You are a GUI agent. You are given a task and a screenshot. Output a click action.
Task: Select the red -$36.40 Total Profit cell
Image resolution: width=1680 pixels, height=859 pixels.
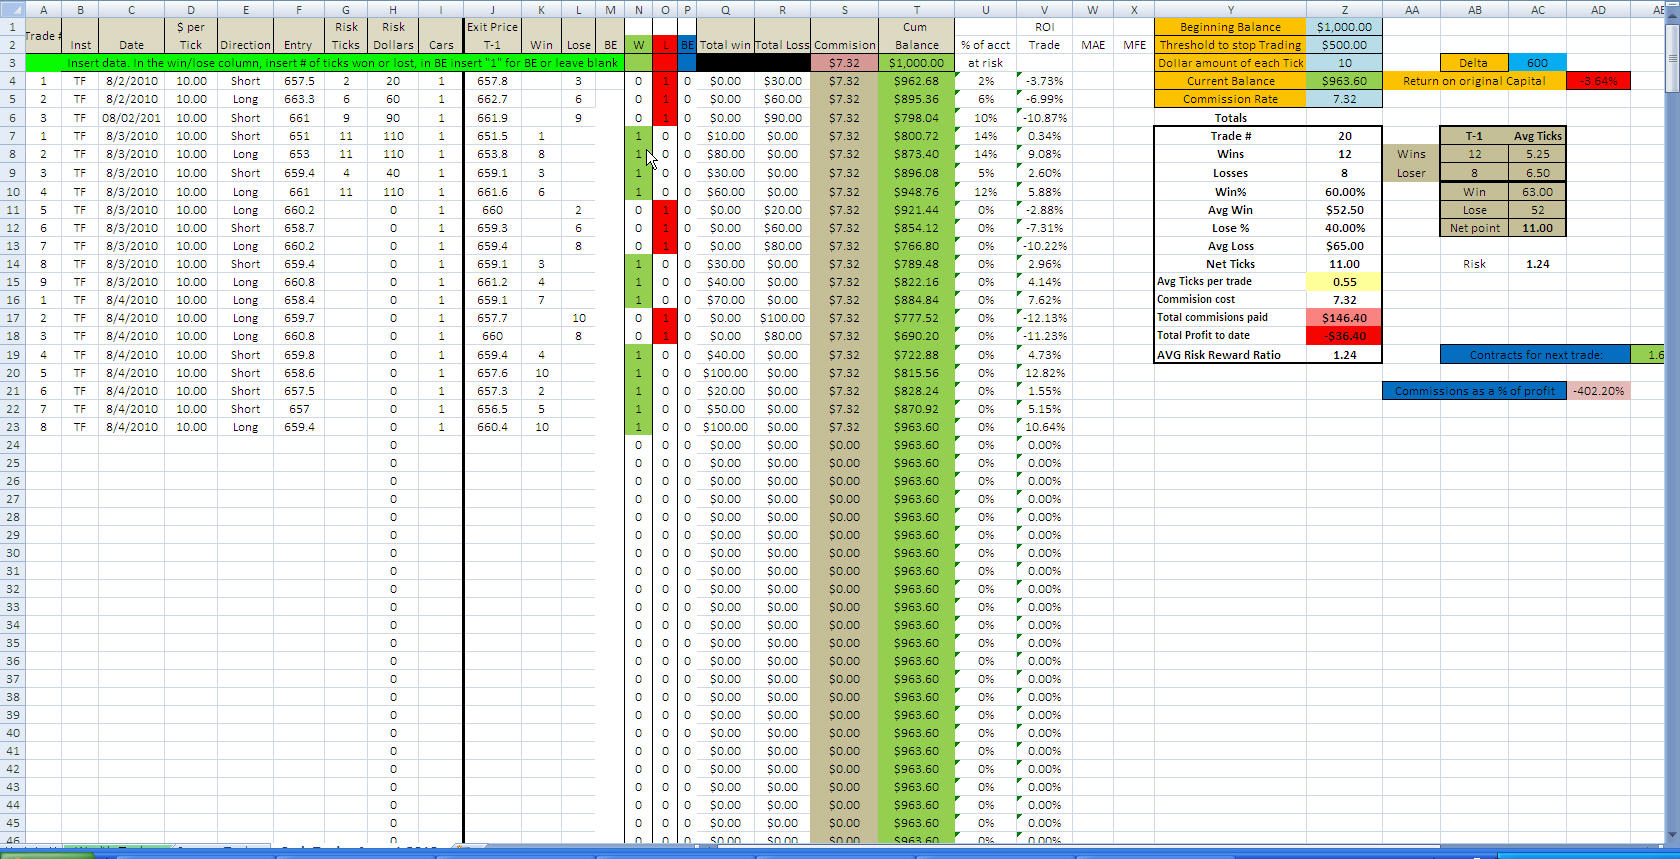(1344, 336)
